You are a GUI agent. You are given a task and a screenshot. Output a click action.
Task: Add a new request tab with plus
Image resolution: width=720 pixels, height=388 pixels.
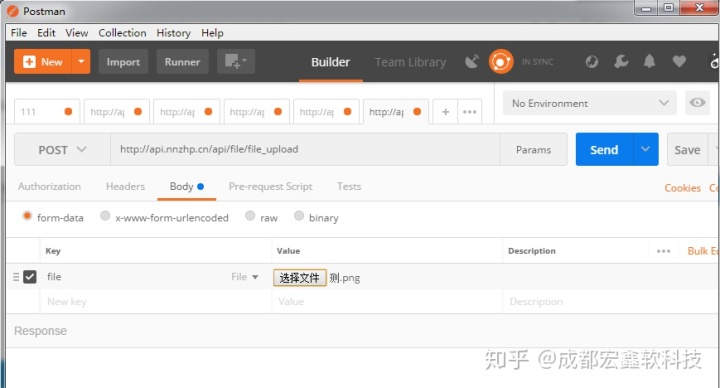pos(445,112)
